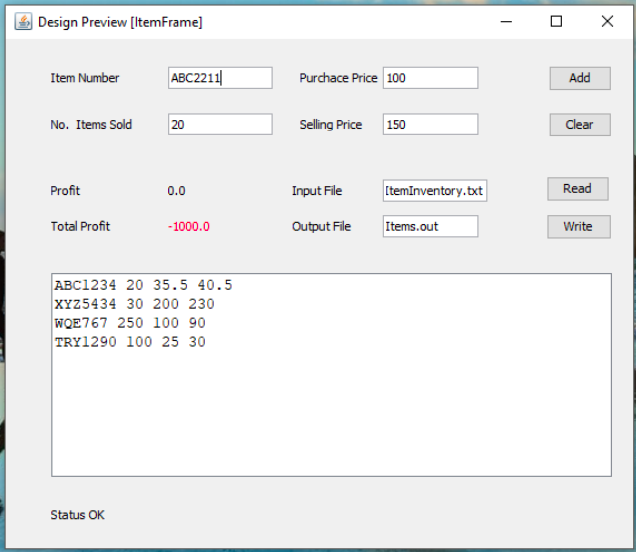The image size is (636, 552).
Task: Click the No. Items Sold label
Action: [91, 125]
